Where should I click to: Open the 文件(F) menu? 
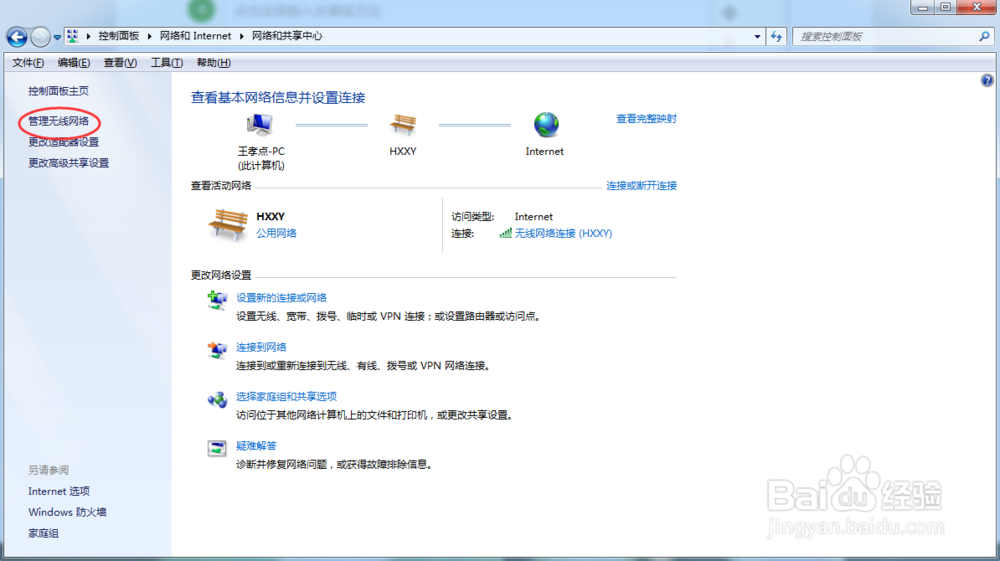28,62
